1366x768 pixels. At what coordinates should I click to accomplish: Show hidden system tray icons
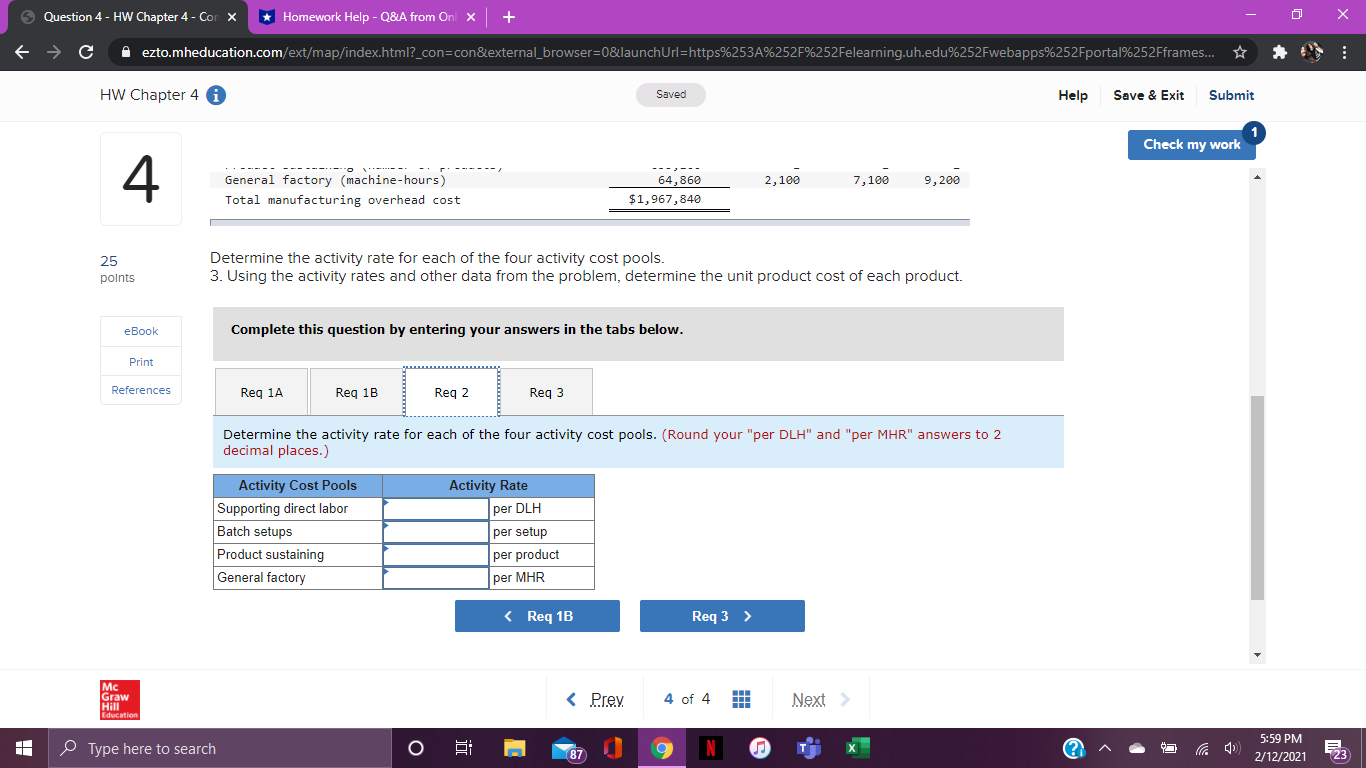tap(1107, 749)
